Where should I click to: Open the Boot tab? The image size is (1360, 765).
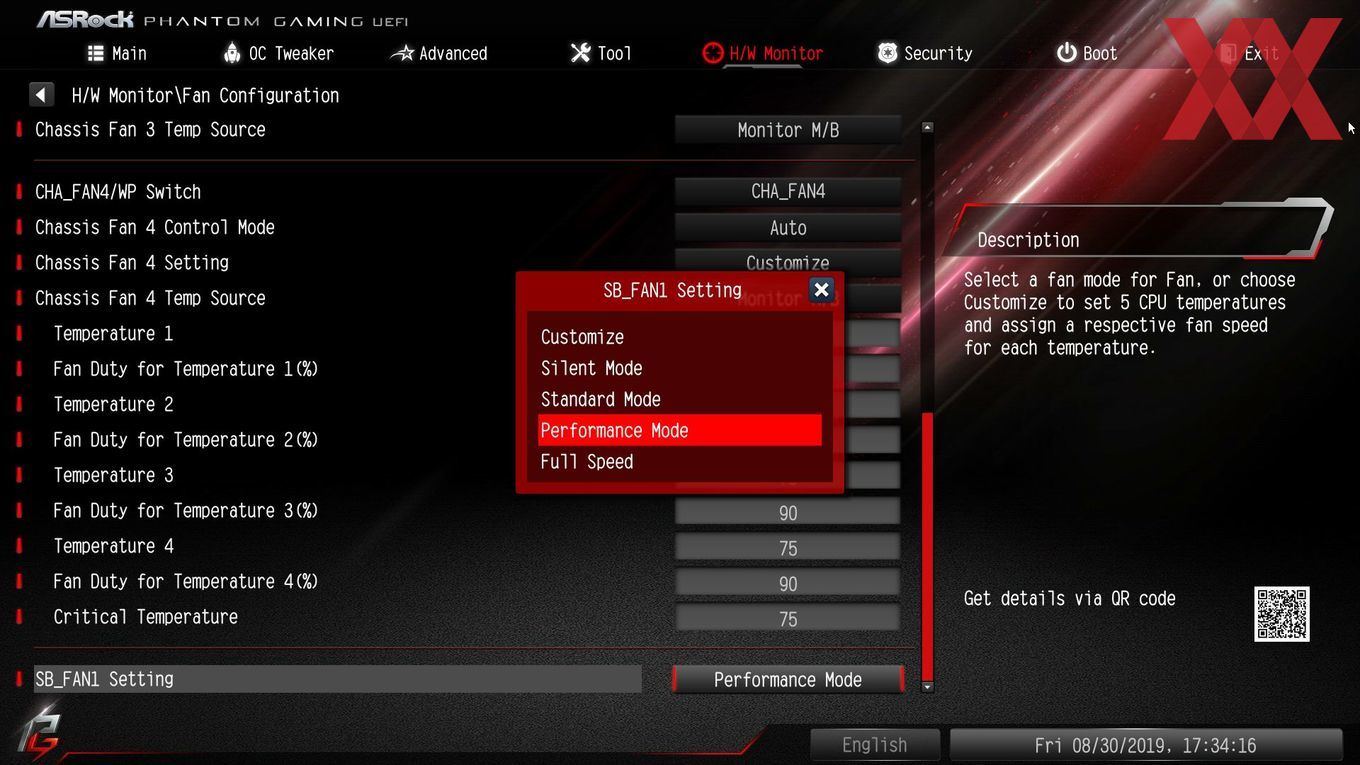1087,53
